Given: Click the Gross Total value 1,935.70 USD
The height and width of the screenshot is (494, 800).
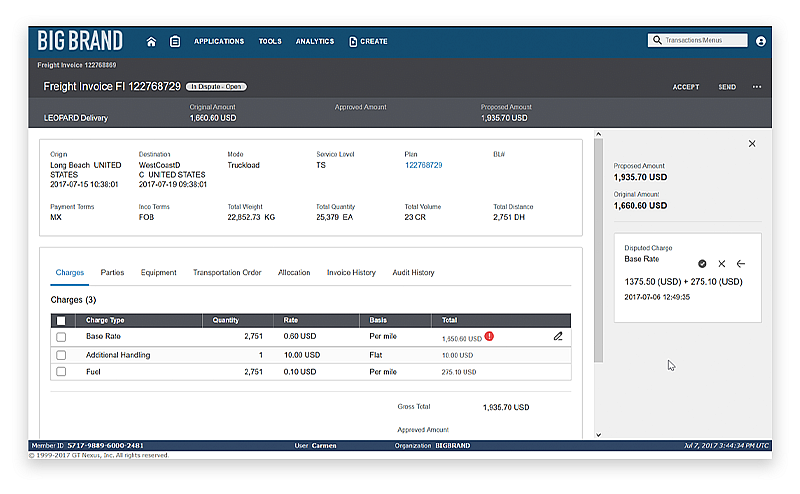Looking at the screenshot, I should 506,407.
